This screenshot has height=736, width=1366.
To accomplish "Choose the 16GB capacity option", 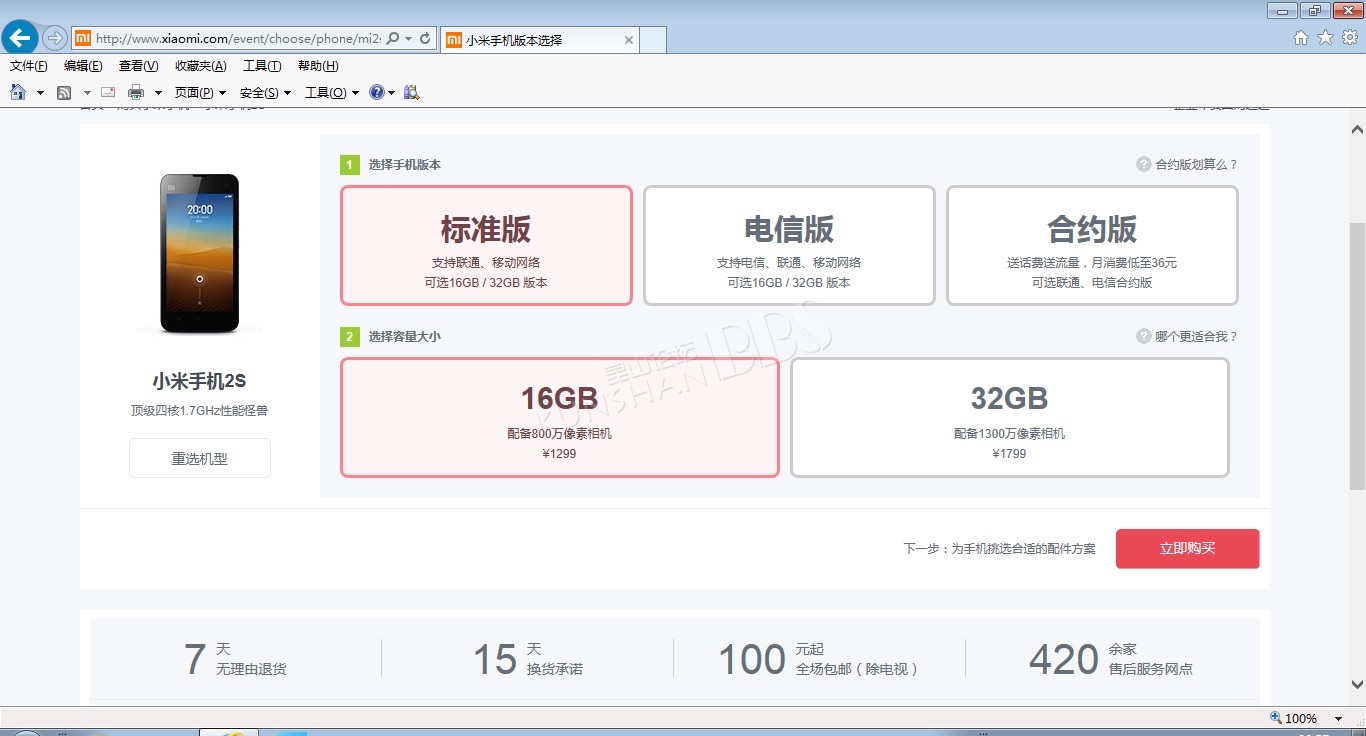I will coord(559,417).
